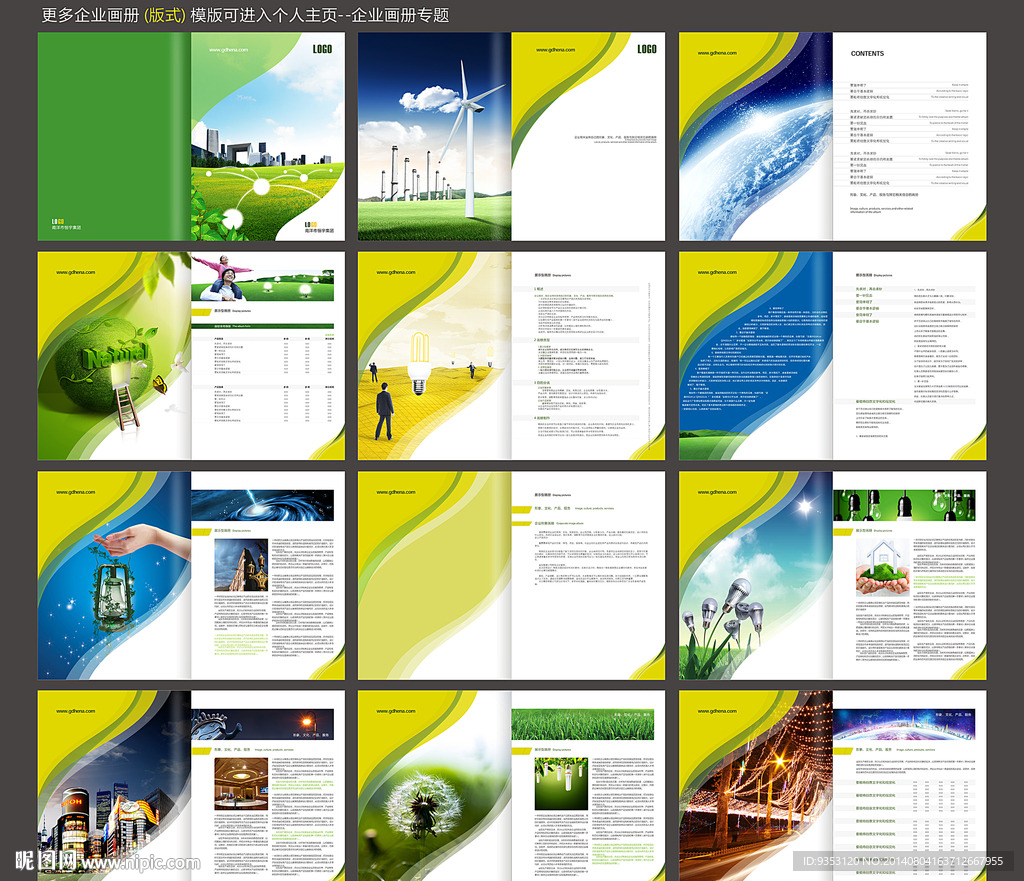Click www.gdhena.com on the green front cover

pos(229,49)
